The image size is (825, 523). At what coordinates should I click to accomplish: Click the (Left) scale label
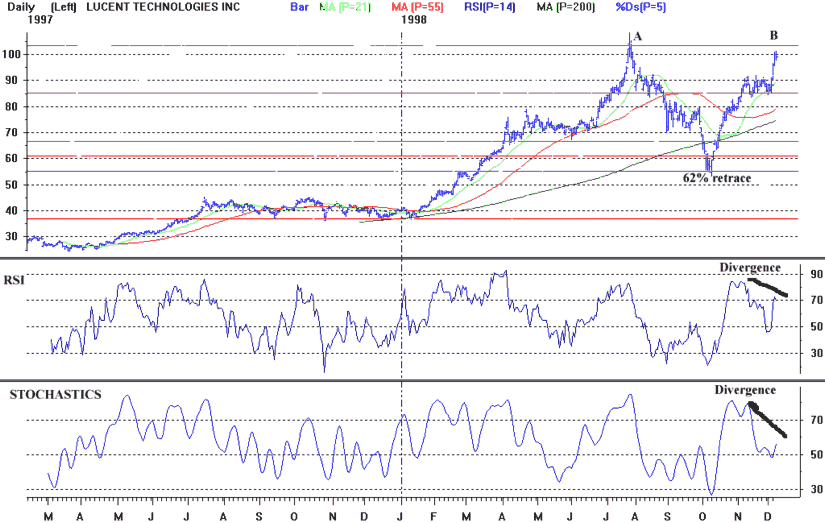pos(63,7)
